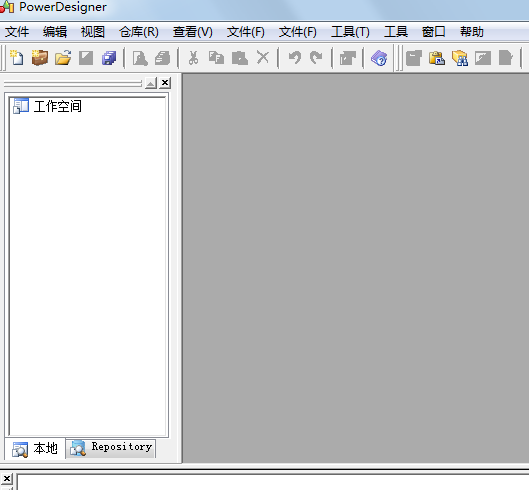Click the Paste as Shortcut clipboard icon

437,58
